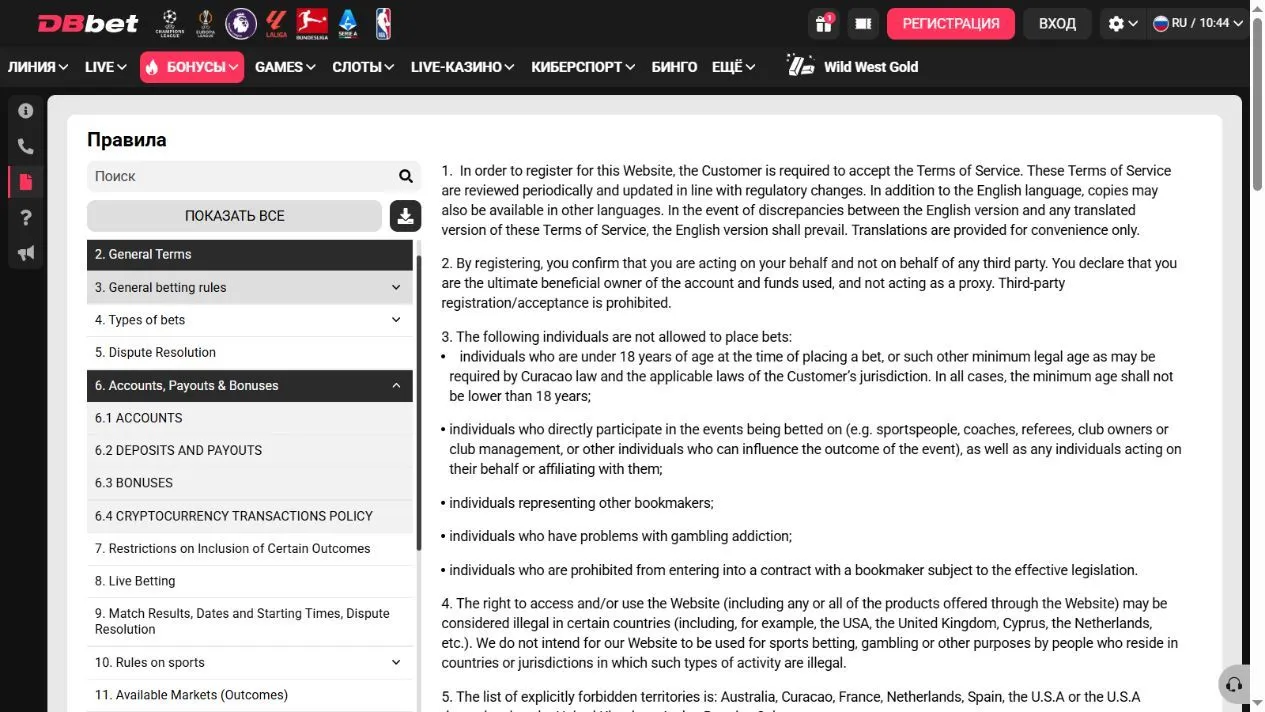Select 2. General Terms section

(x=250, y=254)
